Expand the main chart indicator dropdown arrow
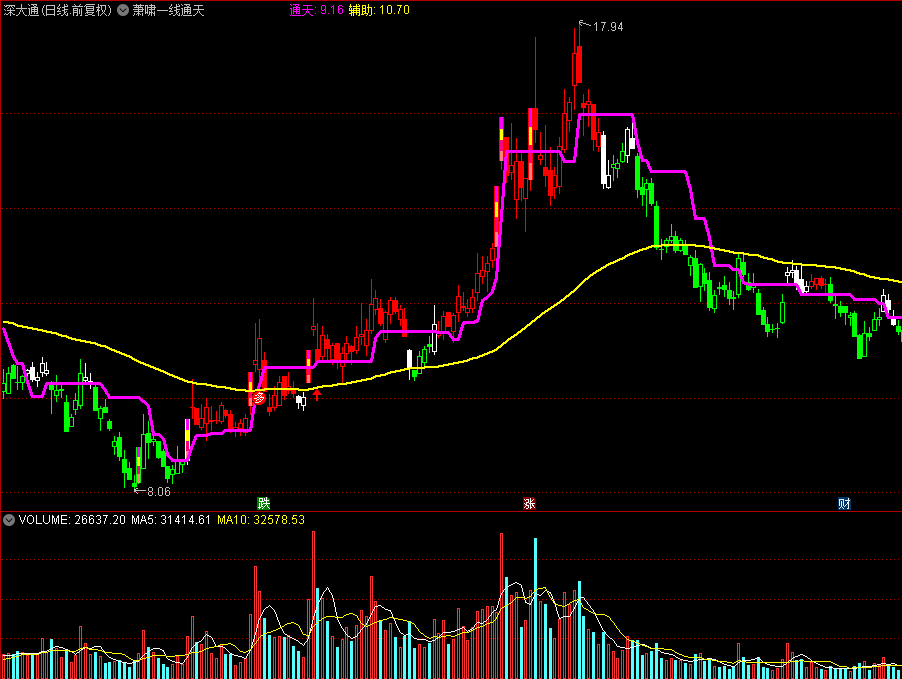902x679 pixels. click(123, 10)
